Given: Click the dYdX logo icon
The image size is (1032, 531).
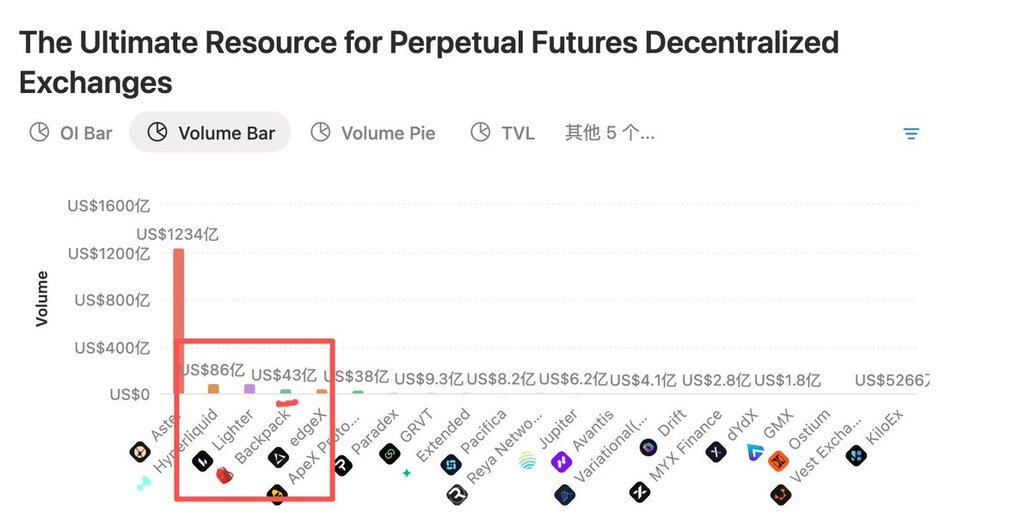Looking at the screenshot, I should pyautogui.click(x=716, y=452).
